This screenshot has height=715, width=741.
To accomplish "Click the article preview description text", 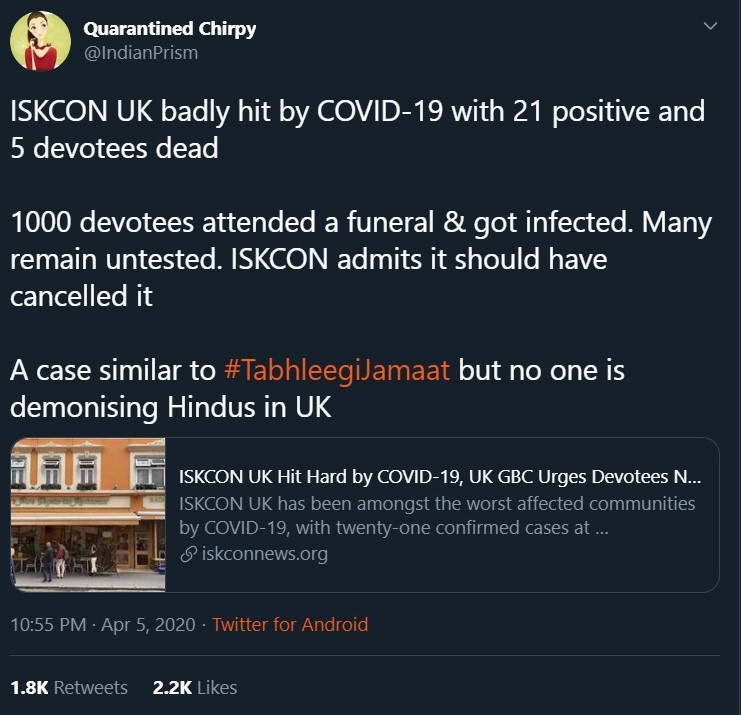I will click(x=437, y=515).
